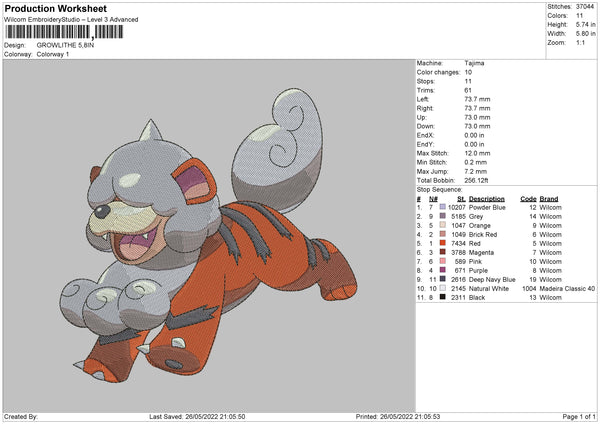Click the Width value 5.80 in

(x=585, y=34)
